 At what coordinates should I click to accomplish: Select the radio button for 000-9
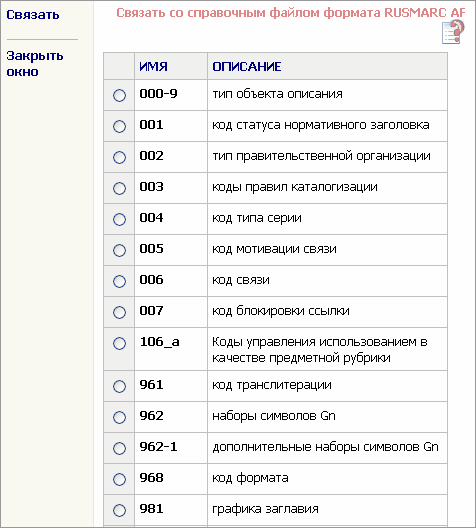point(119,95)
